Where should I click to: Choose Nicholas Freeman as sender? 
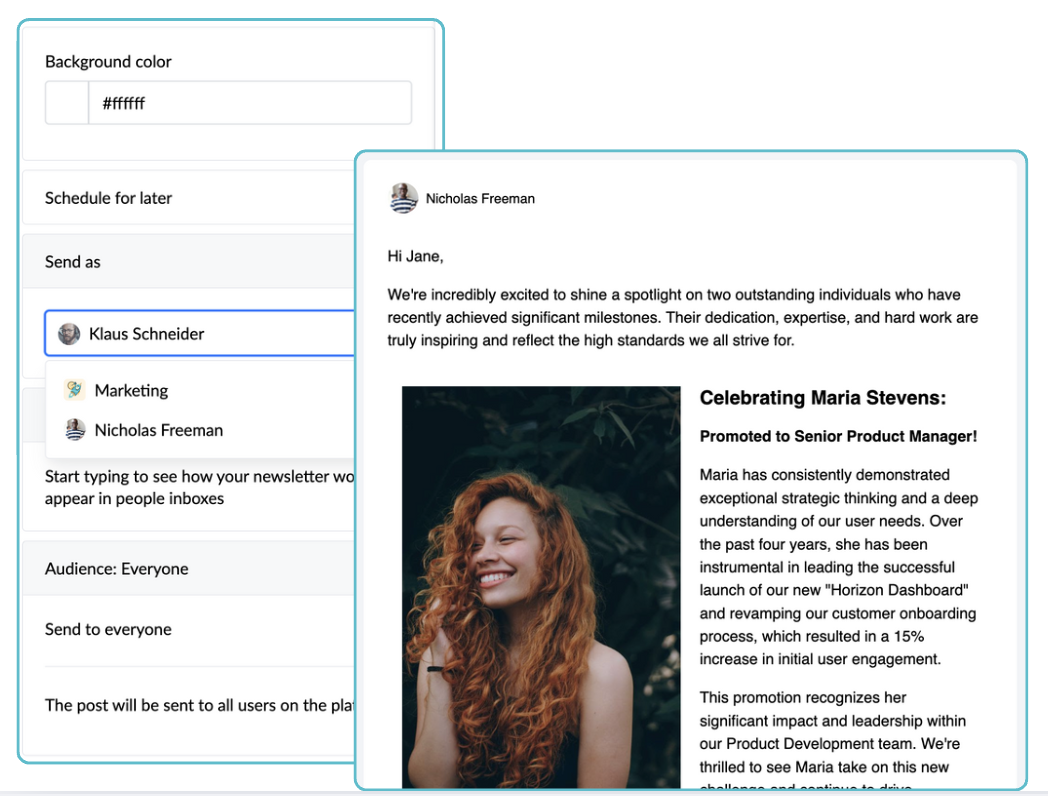200,430
